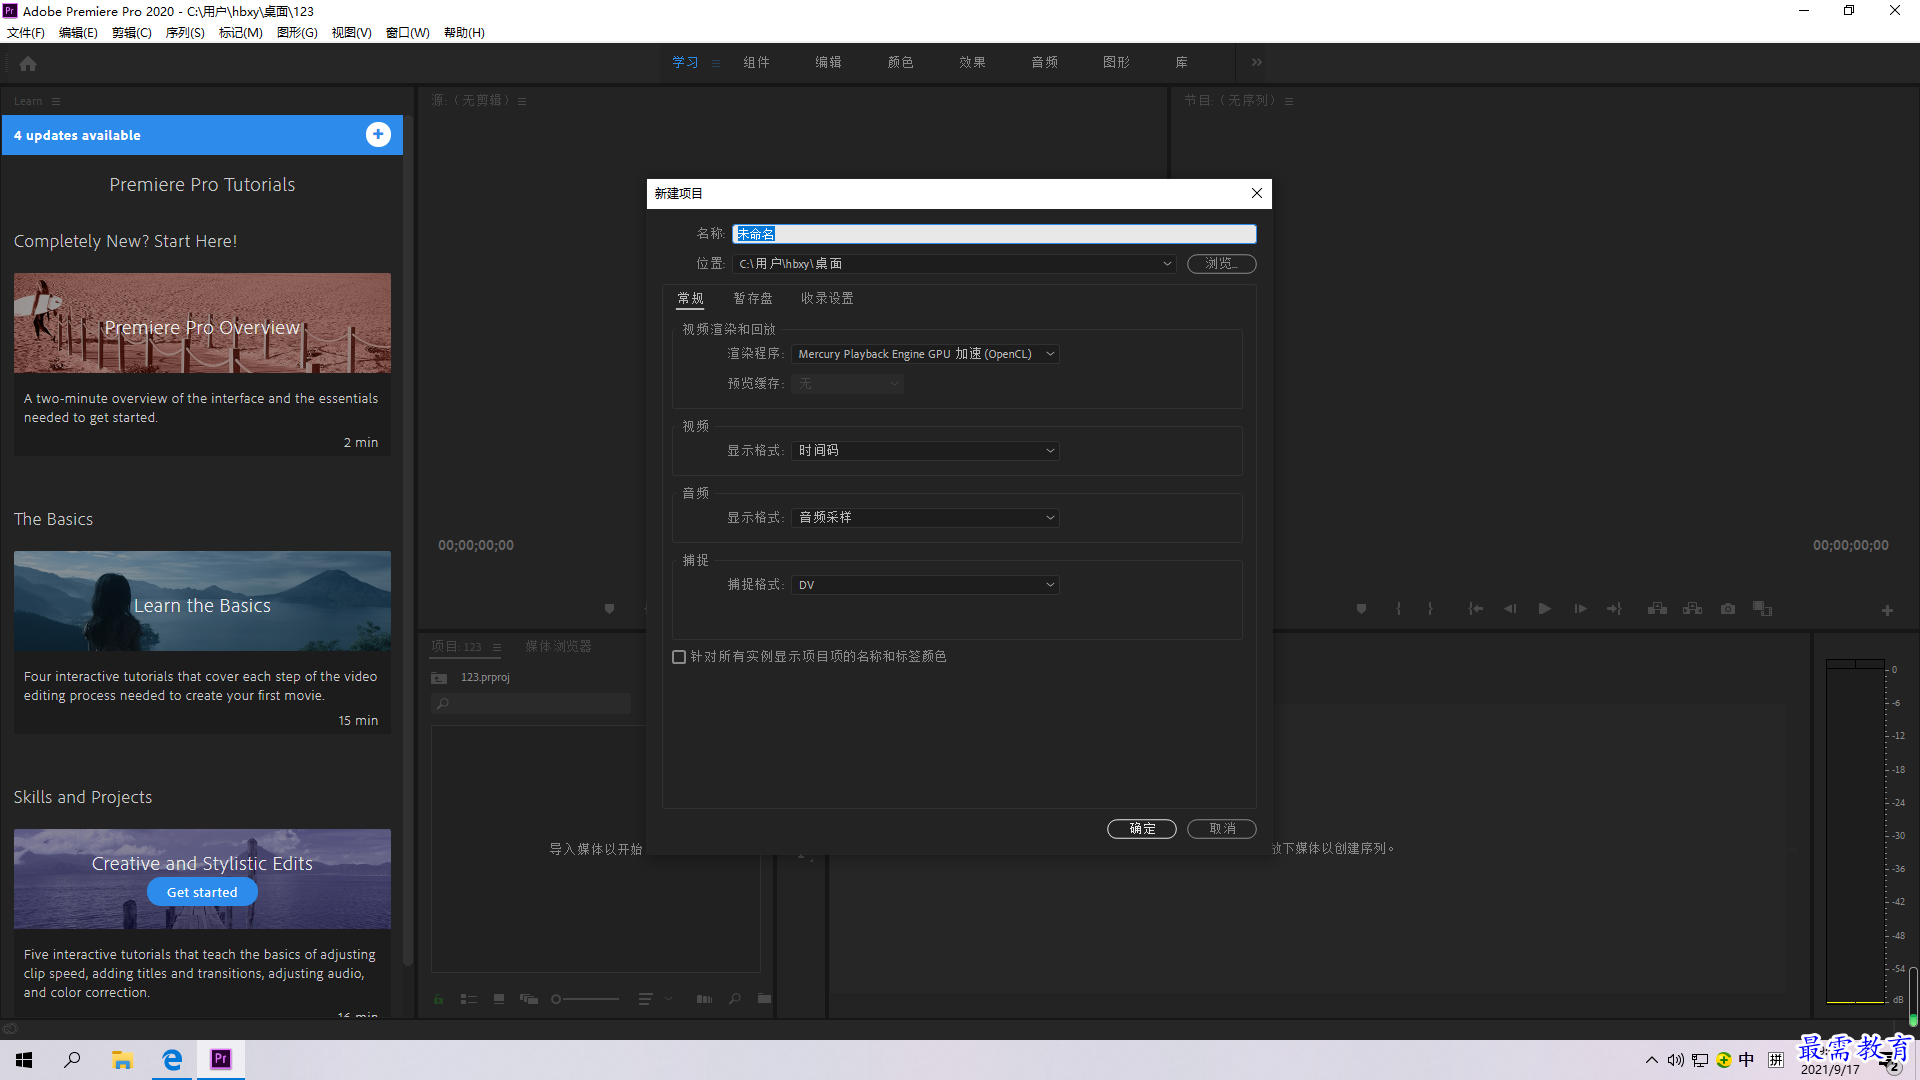Screen dimensions: 1920x1080
Task: Play the Program monitor
Action: [x=1545, y=609]
